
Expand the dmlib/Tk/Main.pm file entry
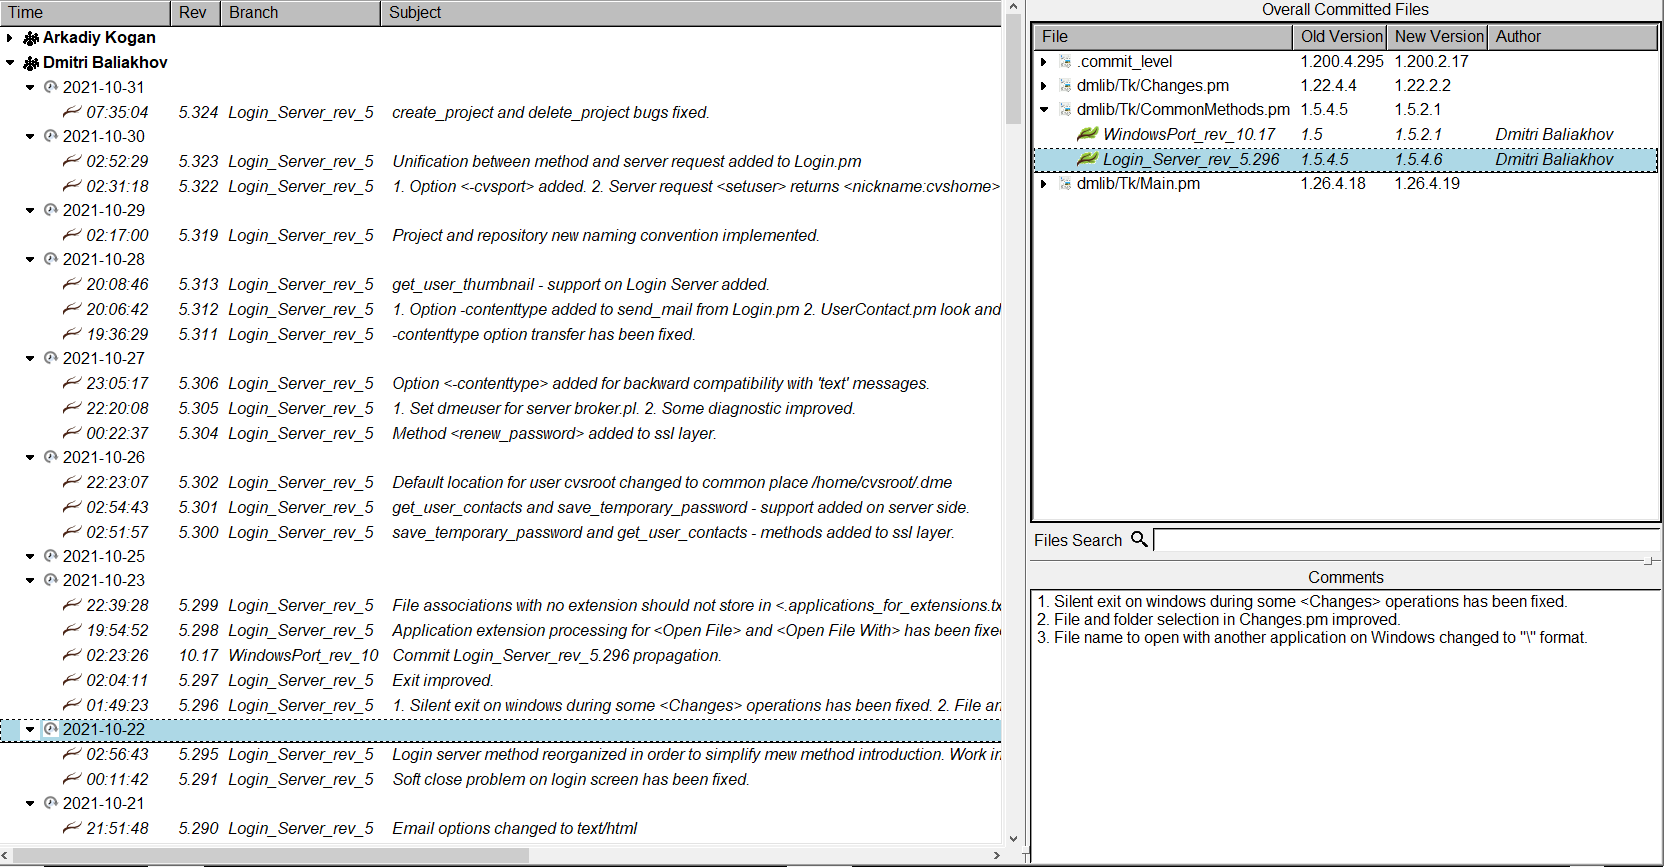pos(1044,184)
